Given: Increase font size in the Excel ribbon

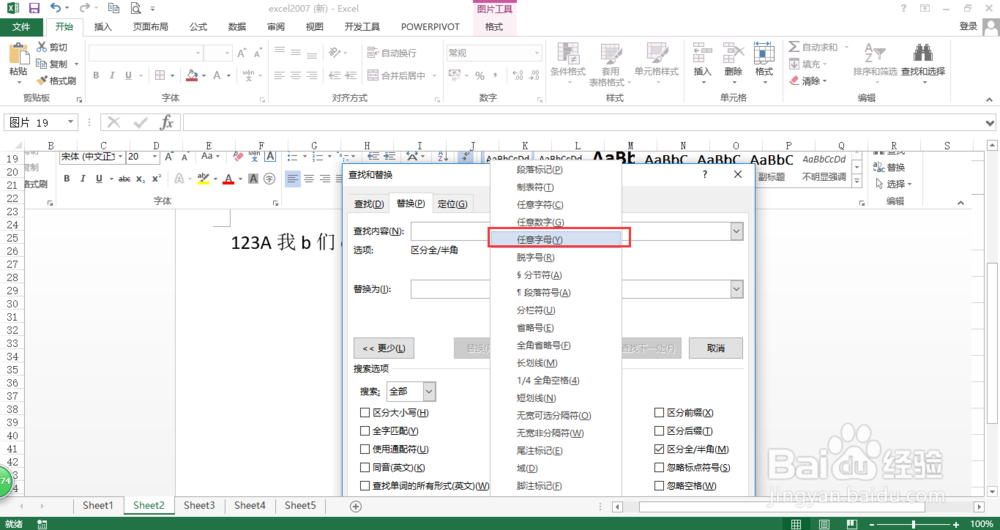Looking at the screenshot, I should [x=242, y=53].
